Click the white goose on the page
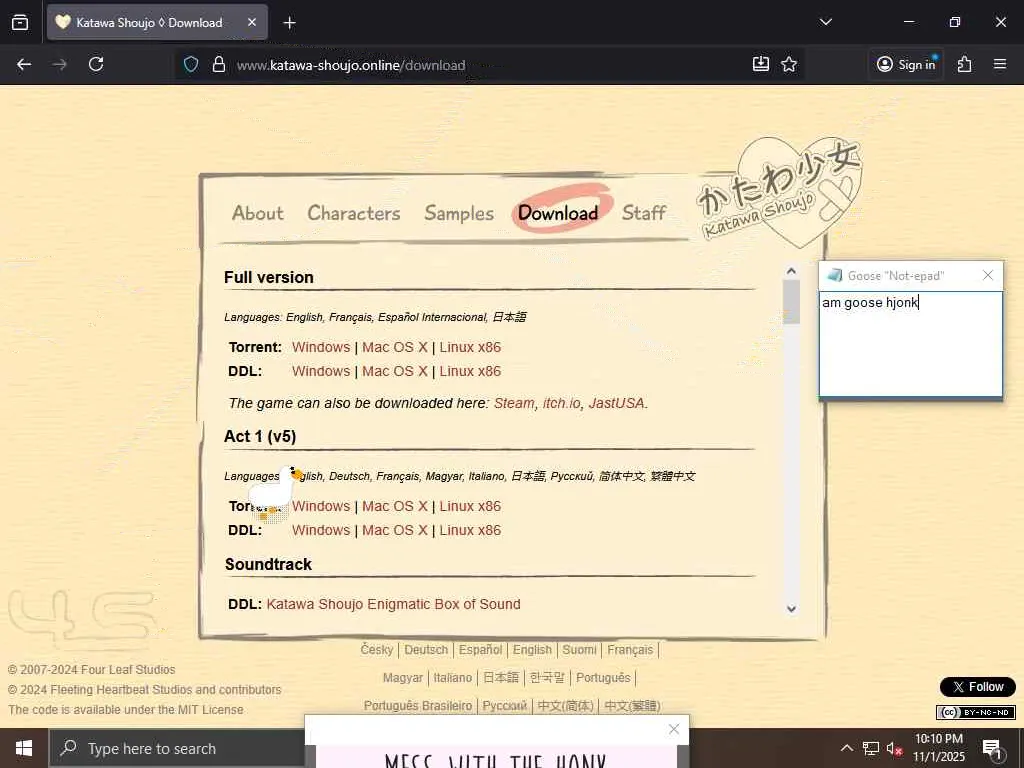This screenshot has width=1024, height=768. [x=274, y=493]
